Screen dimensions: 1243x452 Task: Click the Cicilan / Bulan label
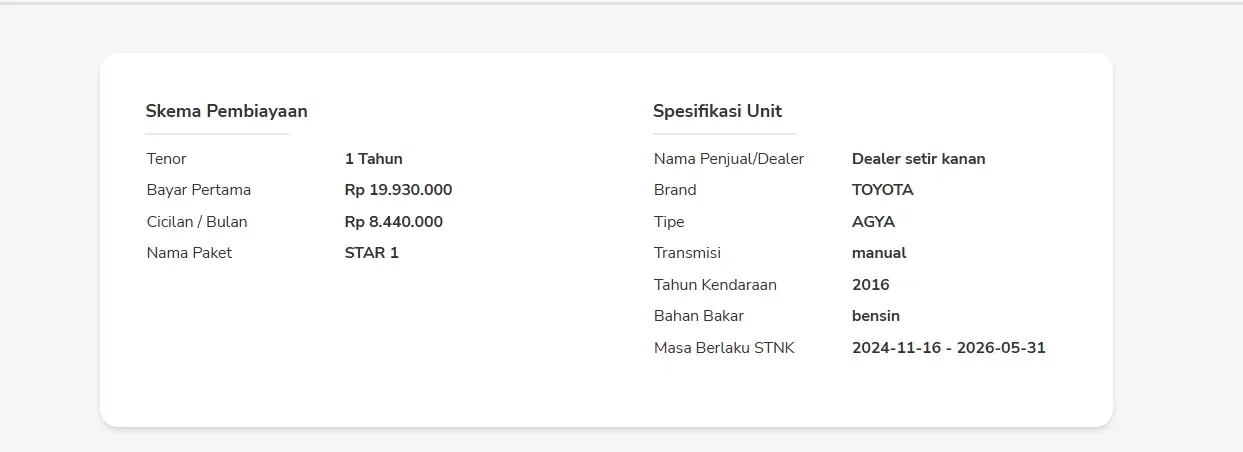pos(196,222)
